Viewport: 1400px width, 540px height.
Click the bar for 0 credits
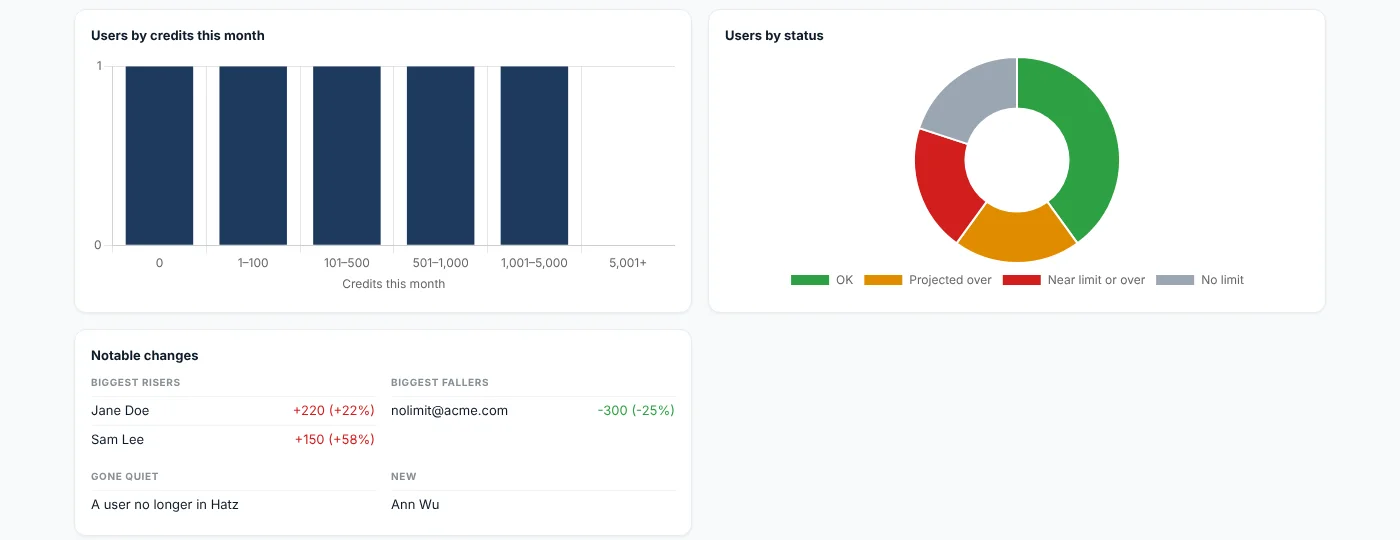159,156
